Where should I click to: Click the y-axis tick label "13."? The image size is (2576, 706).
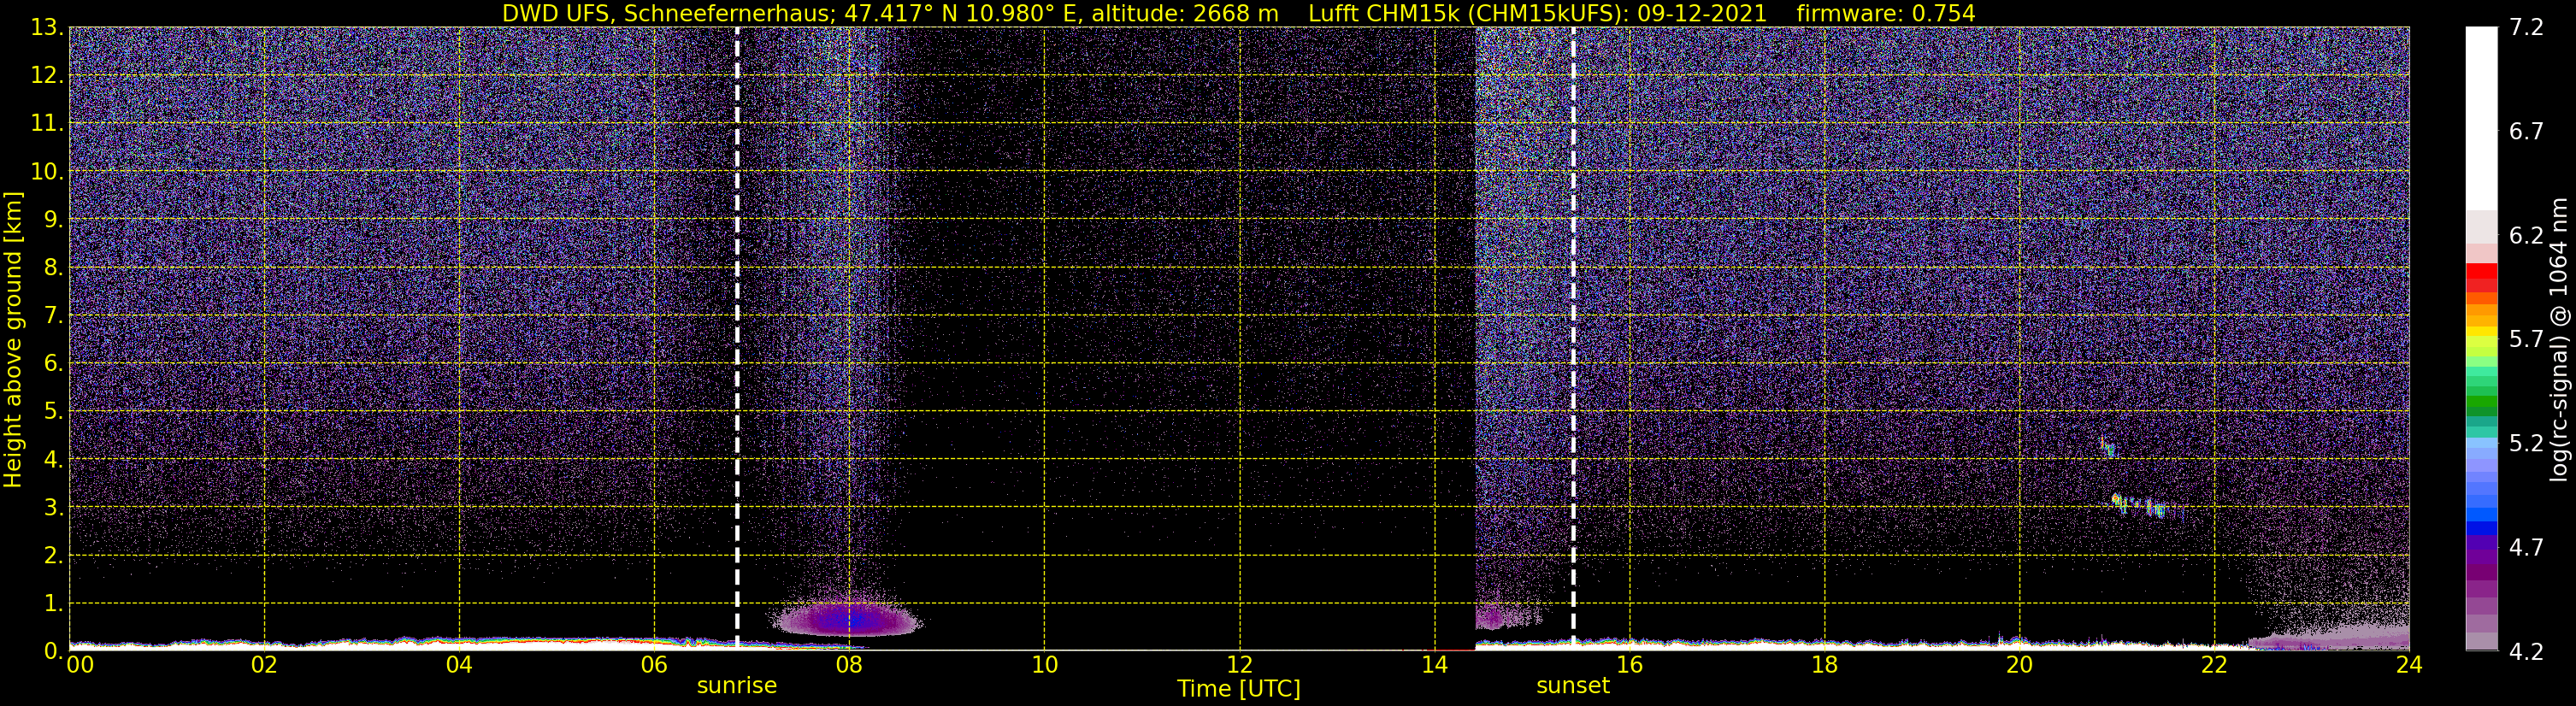click(x=47, y=27)
